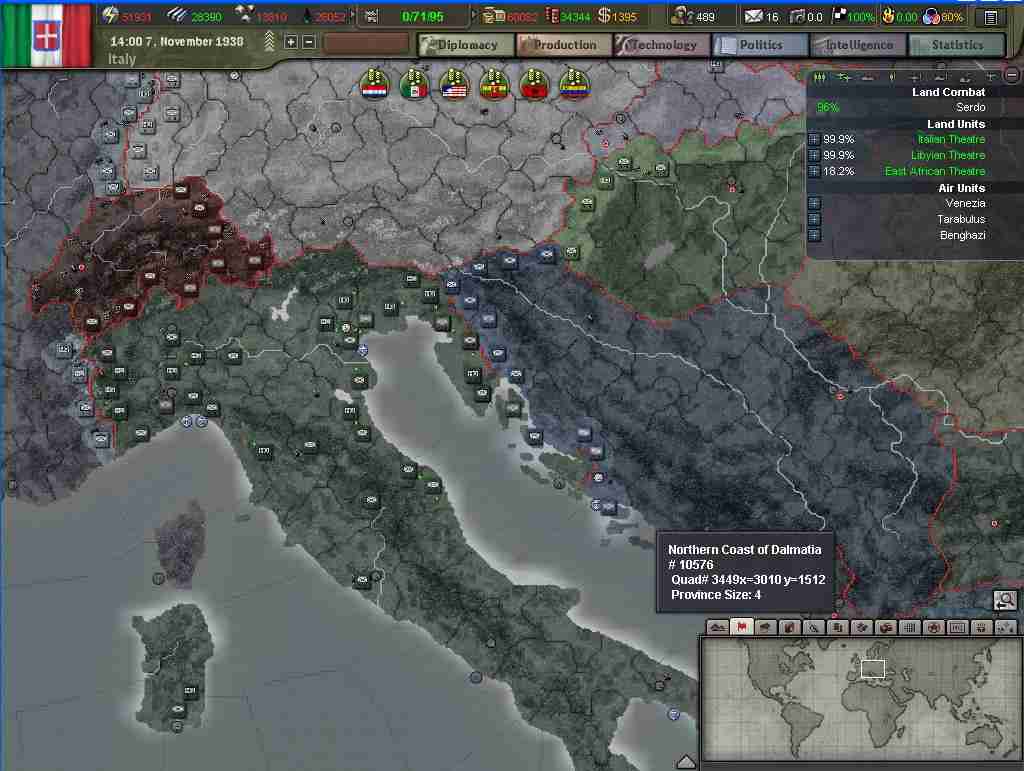1024x771 pixels.
Task: Expand the East African Theatre entry
Action: coord(814,172)
